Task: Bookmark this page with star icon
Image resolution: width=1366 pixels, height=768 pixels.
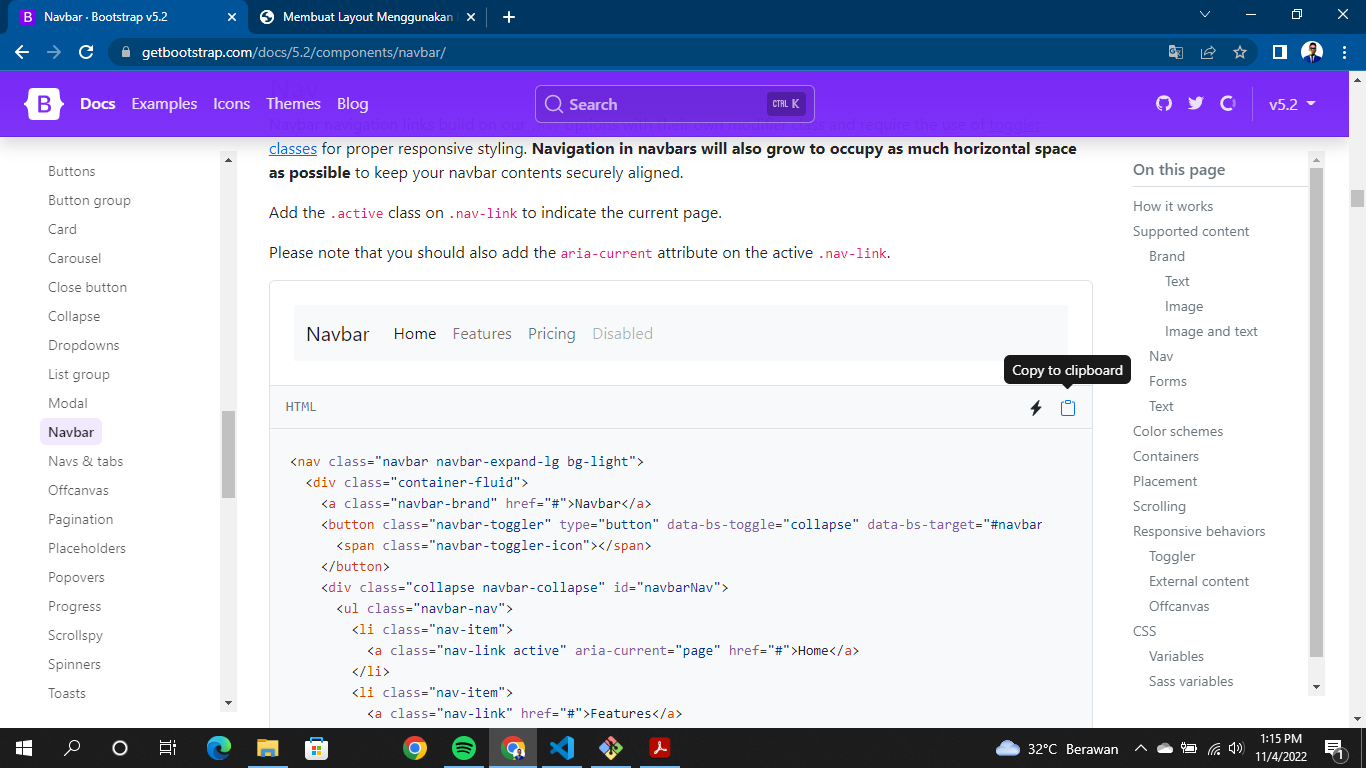Action: pyautogui.click(x=1240, y=52)
